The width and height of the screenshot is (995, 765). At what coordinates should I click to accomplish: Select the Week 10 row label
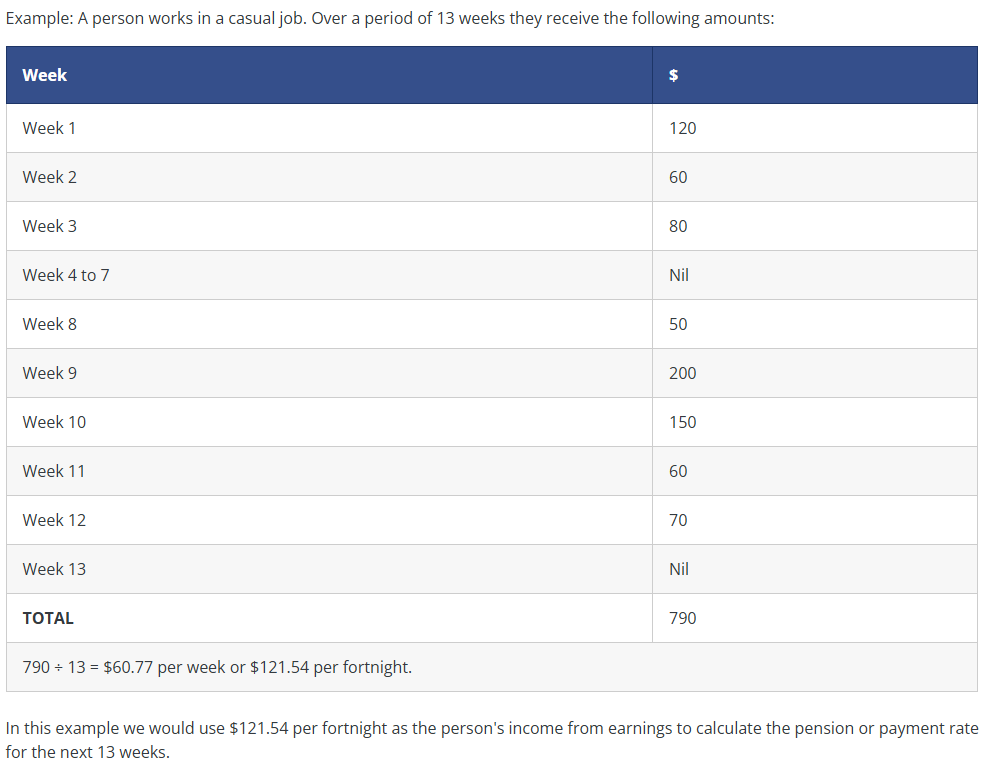pos(54,422)
